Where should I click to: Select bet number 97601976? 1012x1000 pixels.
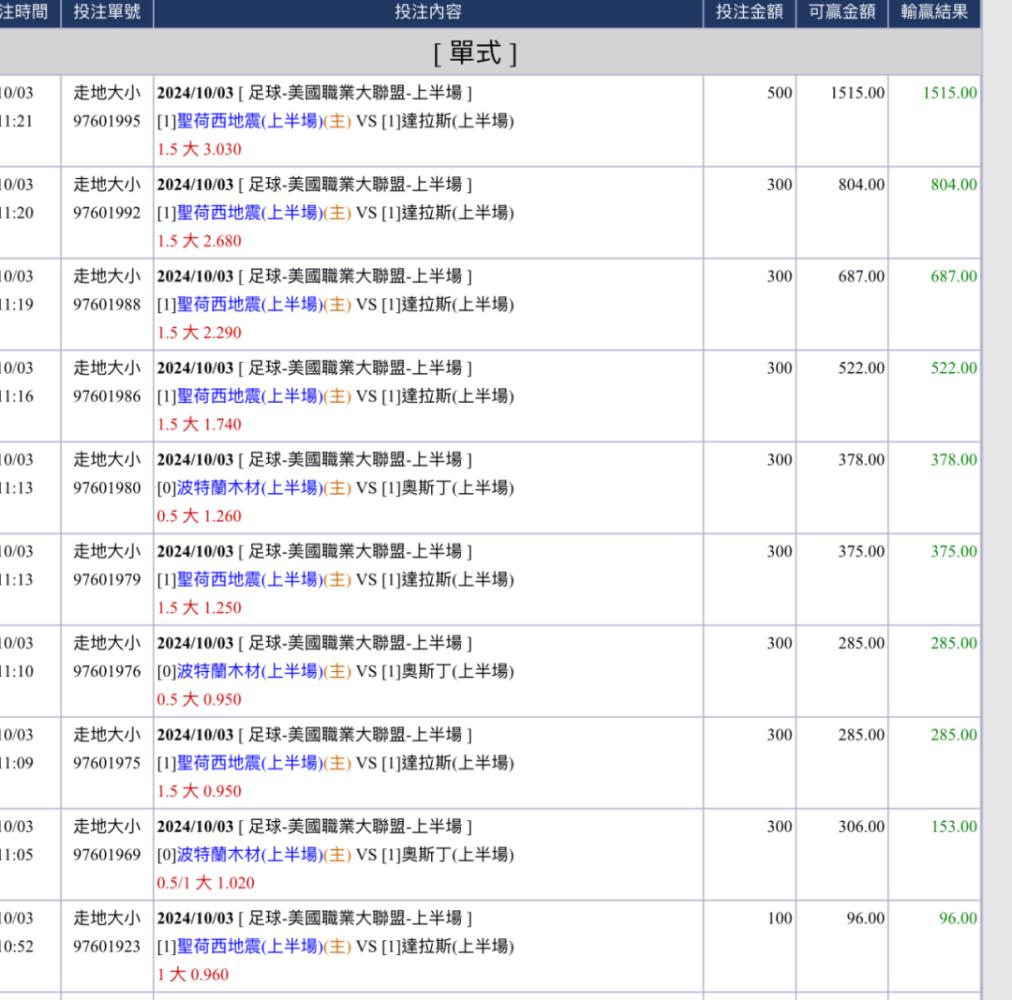click(x=106, y=671)
